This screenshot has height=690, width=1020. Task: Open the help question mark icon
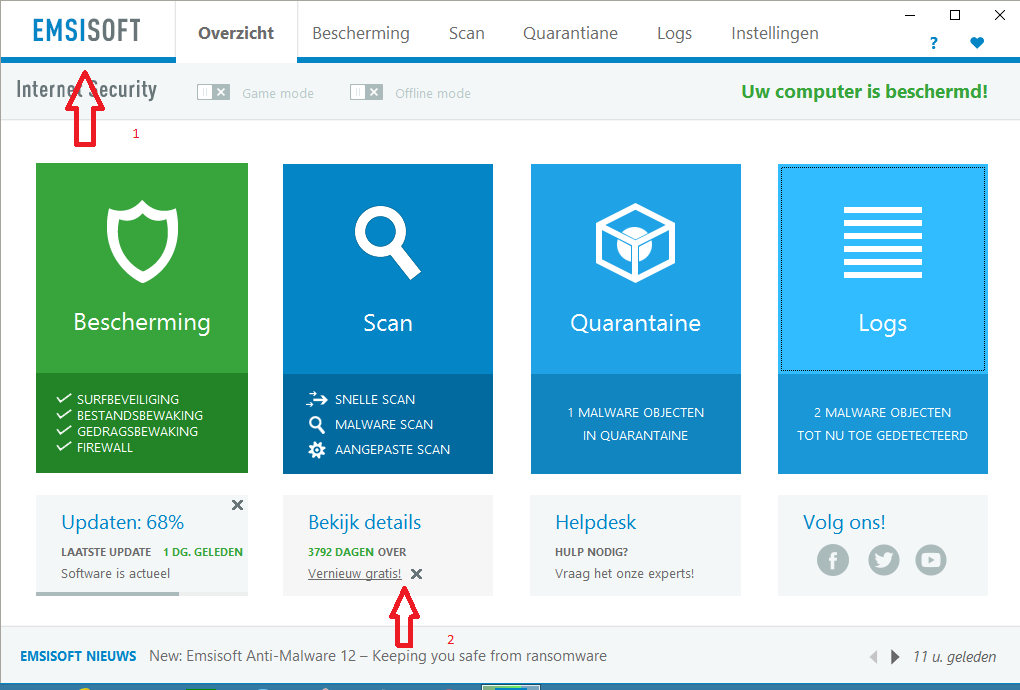[933, 43]
